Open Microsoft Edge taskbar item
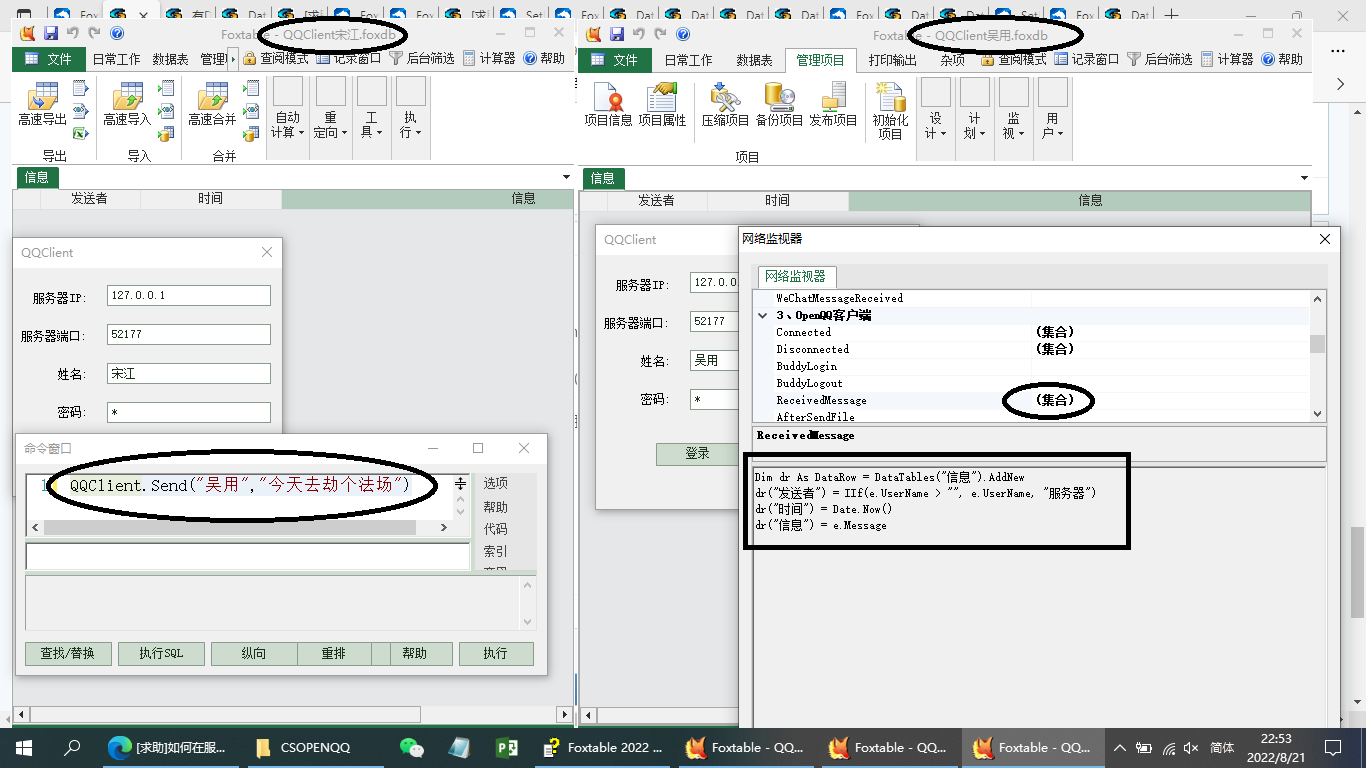This screenshot has height=768, width=1366. click(170, 747)
